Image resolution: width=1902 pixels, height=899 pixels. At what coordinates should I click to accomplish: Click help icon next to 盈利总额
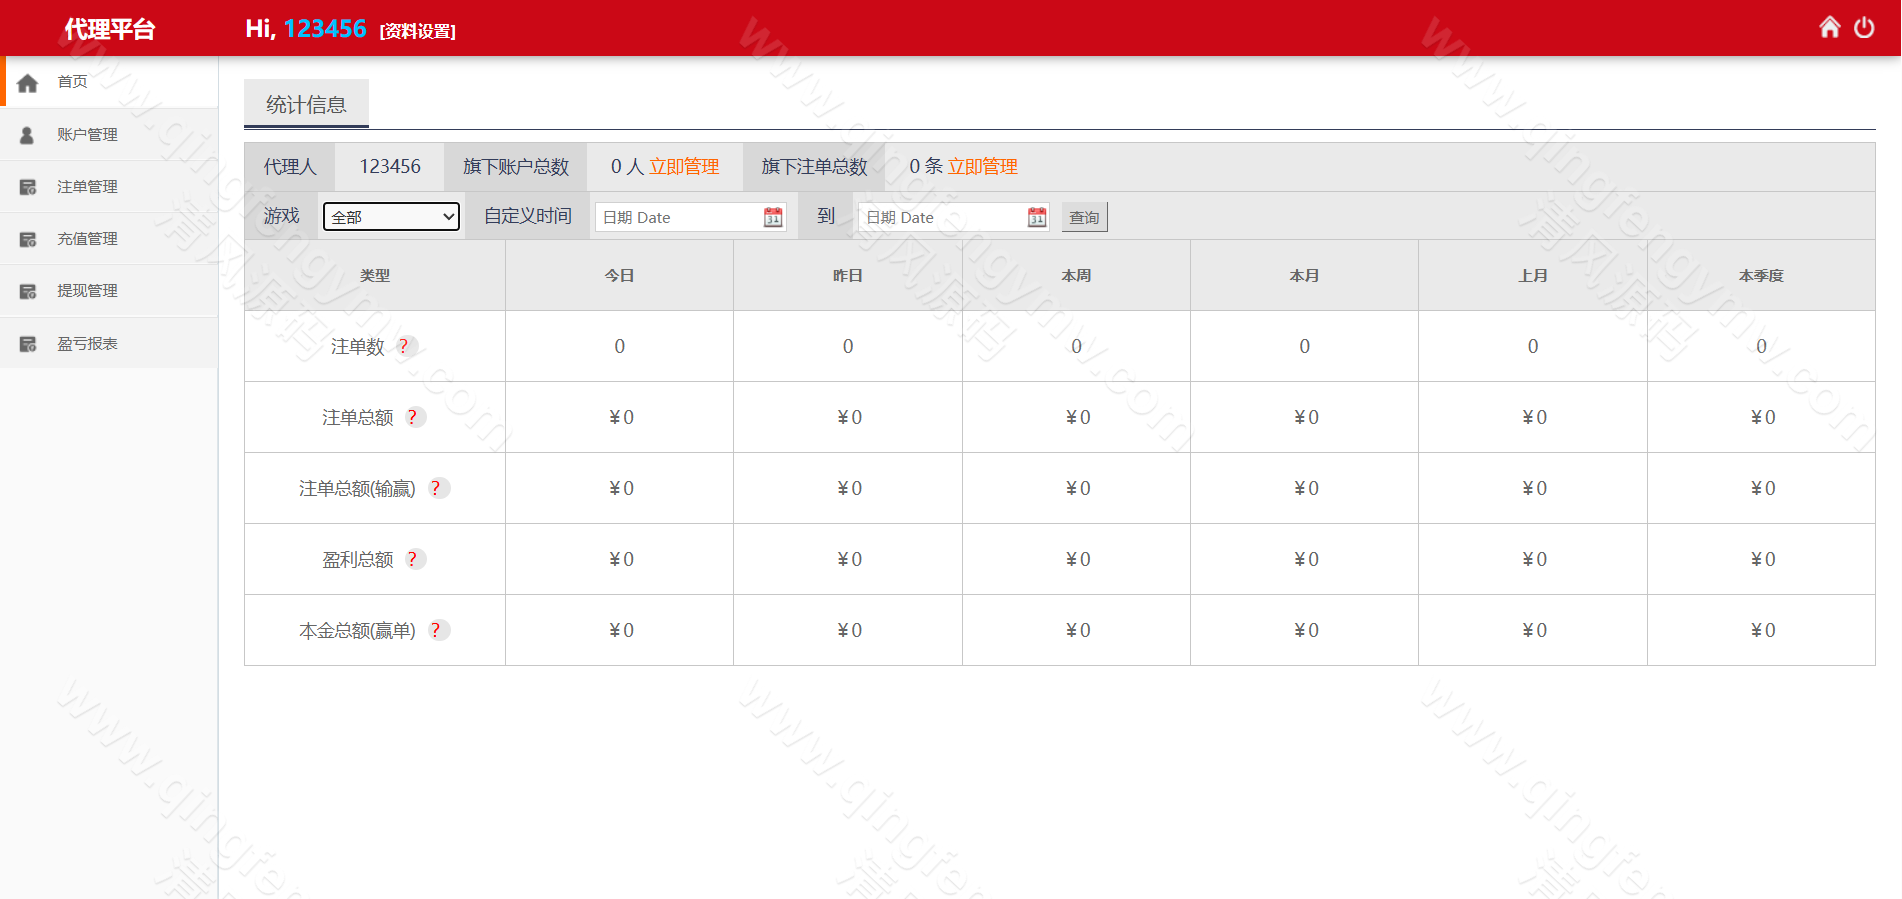[x=413, y=559]
